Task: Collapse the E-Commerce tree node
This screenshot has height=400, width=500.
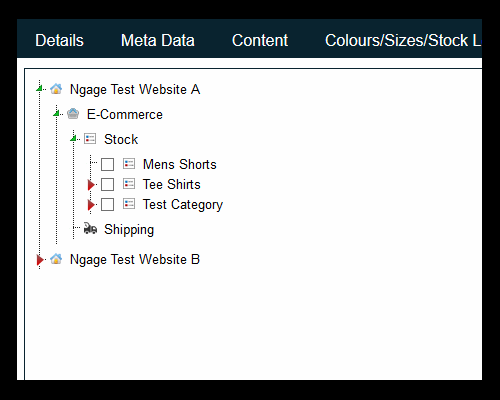Action: (x=57, y=113)
